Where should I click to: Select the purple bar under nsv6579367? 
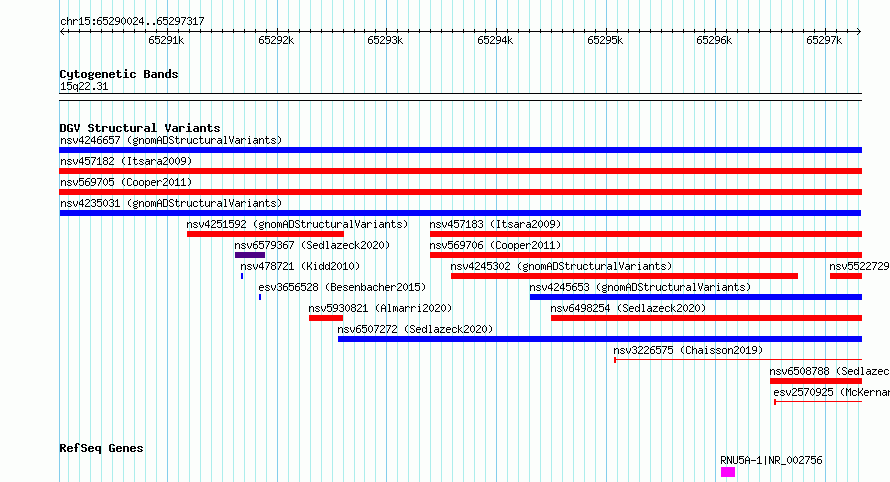tap(250, 255)
